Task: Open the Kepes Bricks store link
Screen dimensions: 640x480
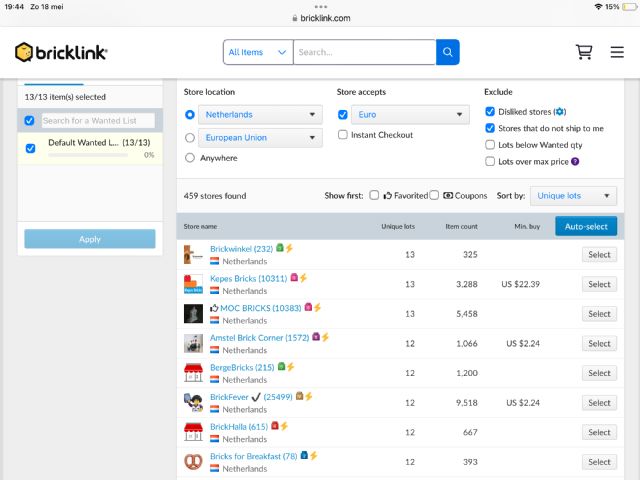Action: click(248, 278)
